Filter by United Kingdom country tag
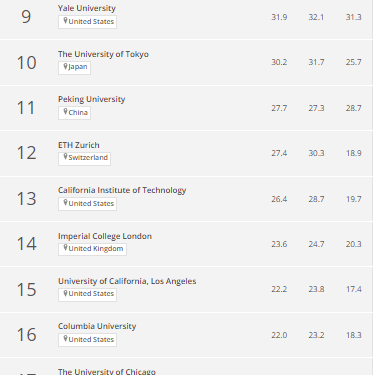373x375 pixels. [92, 249]
